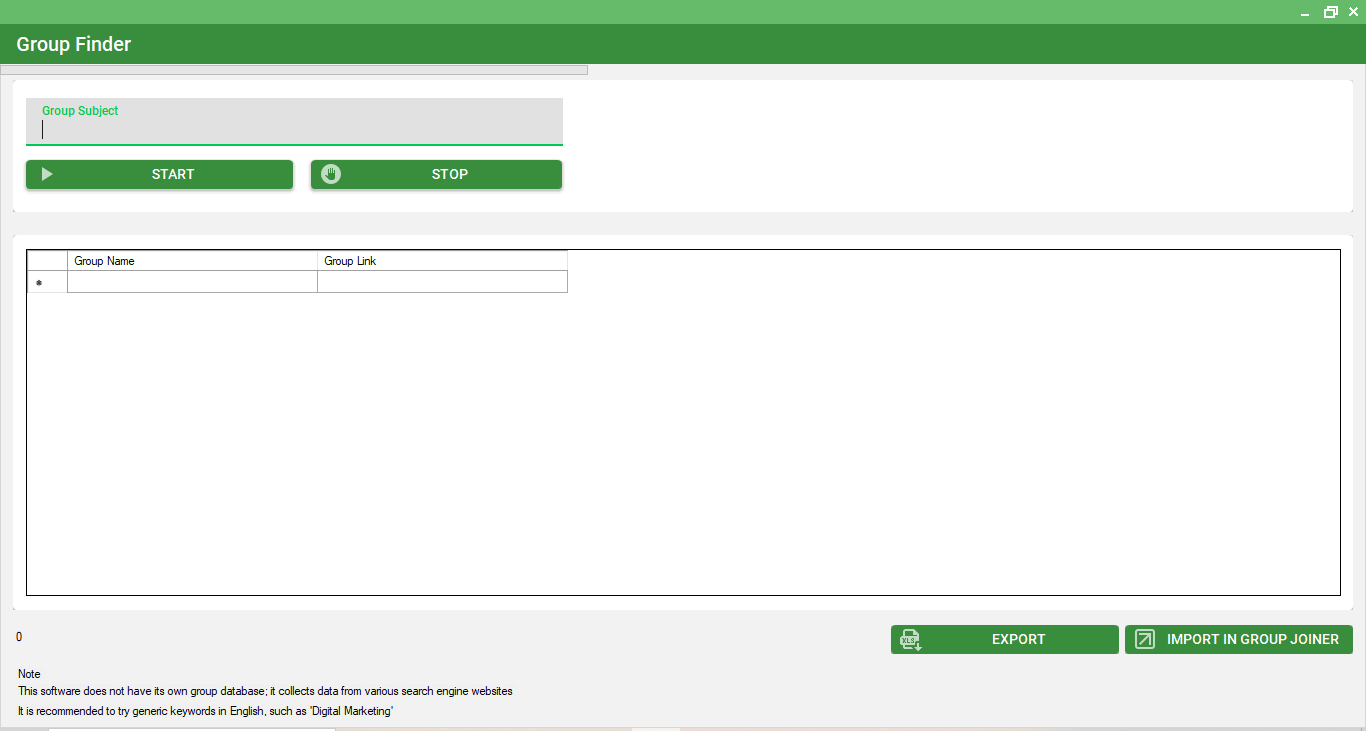Screen dimensions: 1366x731
Task: Click the hand icon on STOP button
Action: coord(330,174)
